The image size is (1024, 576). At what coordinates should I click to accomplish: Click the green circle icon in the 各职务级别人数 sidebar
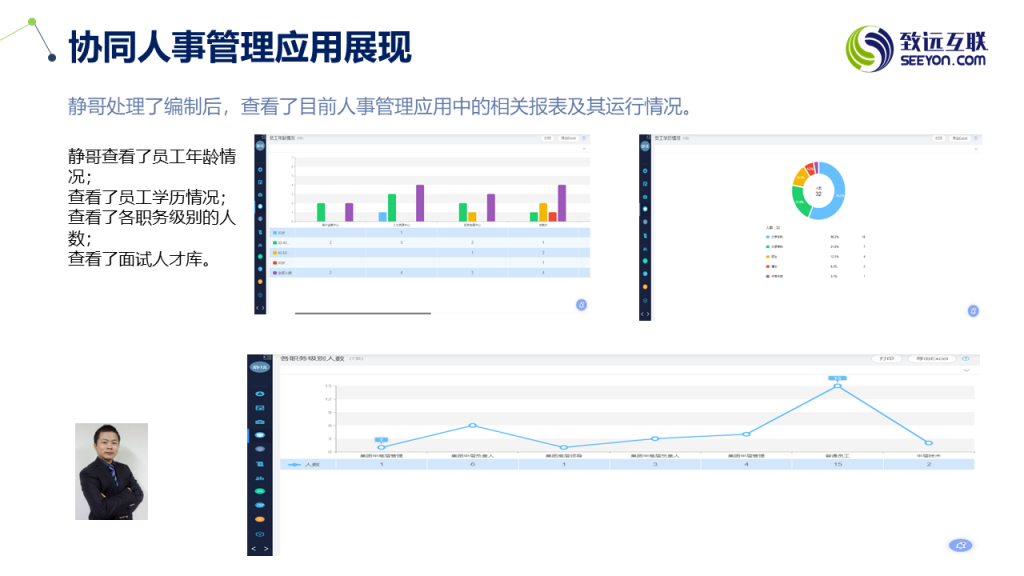[260, 491]
